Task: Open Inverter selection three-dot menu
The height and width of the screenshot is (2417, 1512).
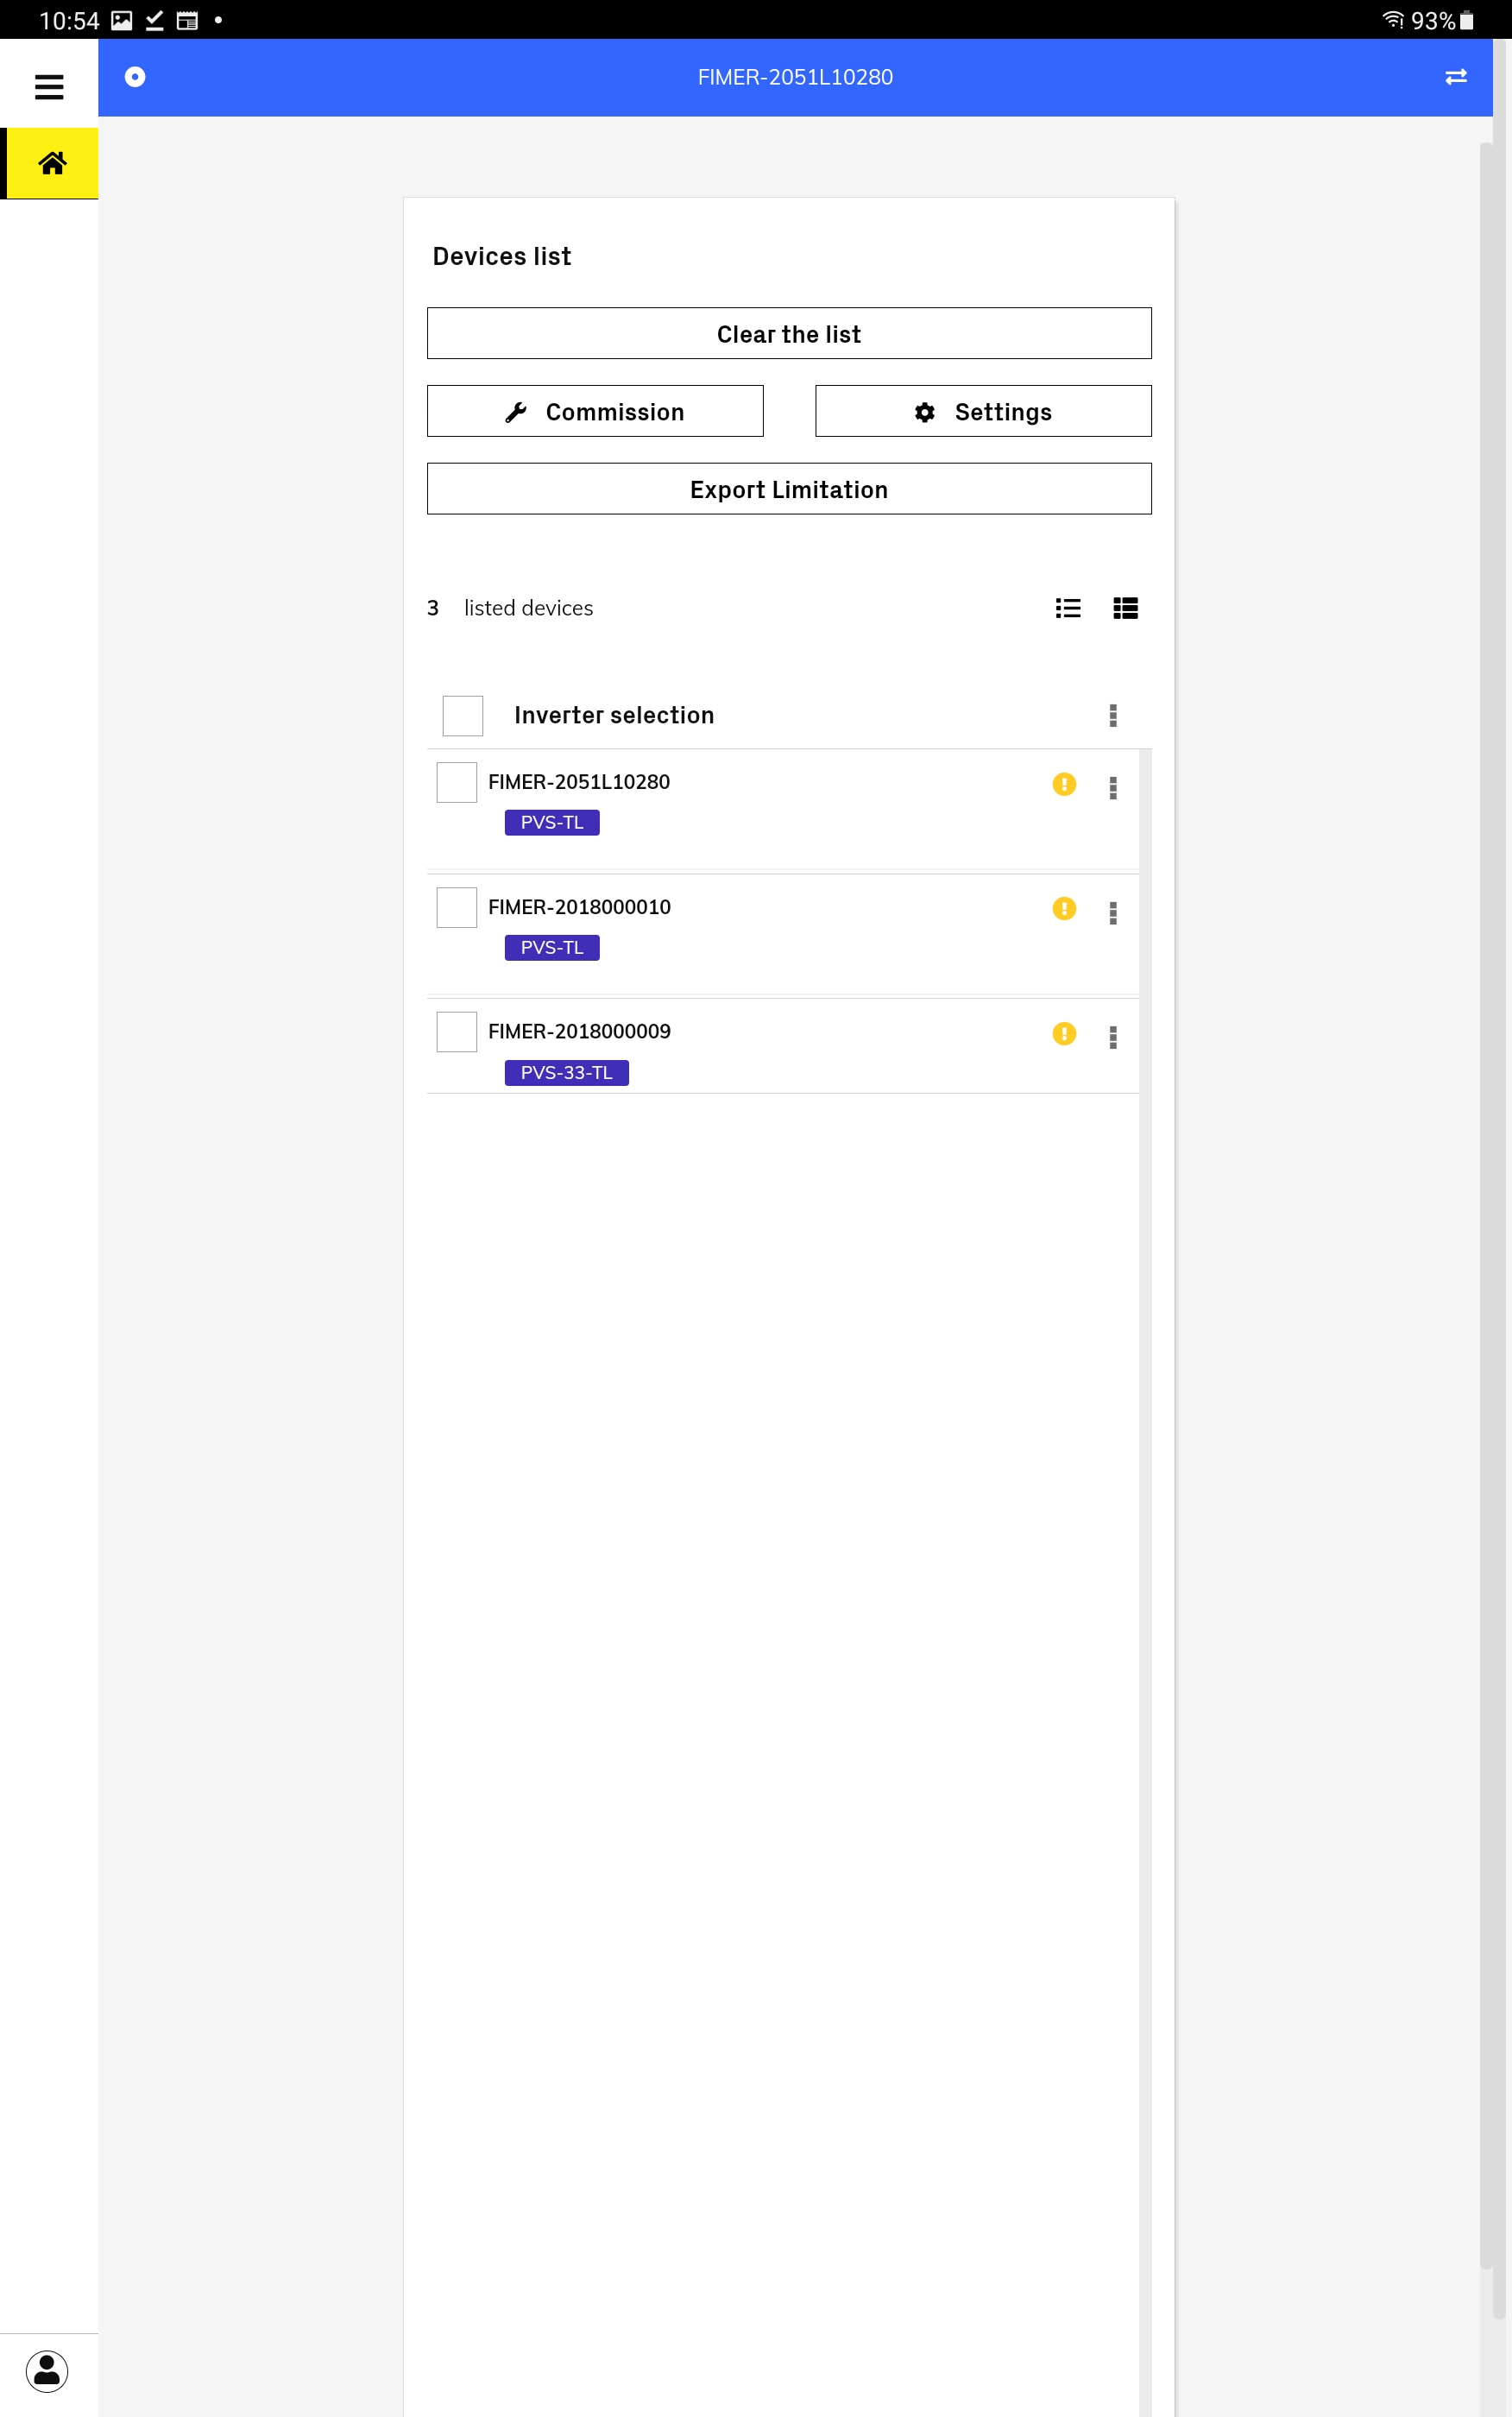Action: (1113, 715)
